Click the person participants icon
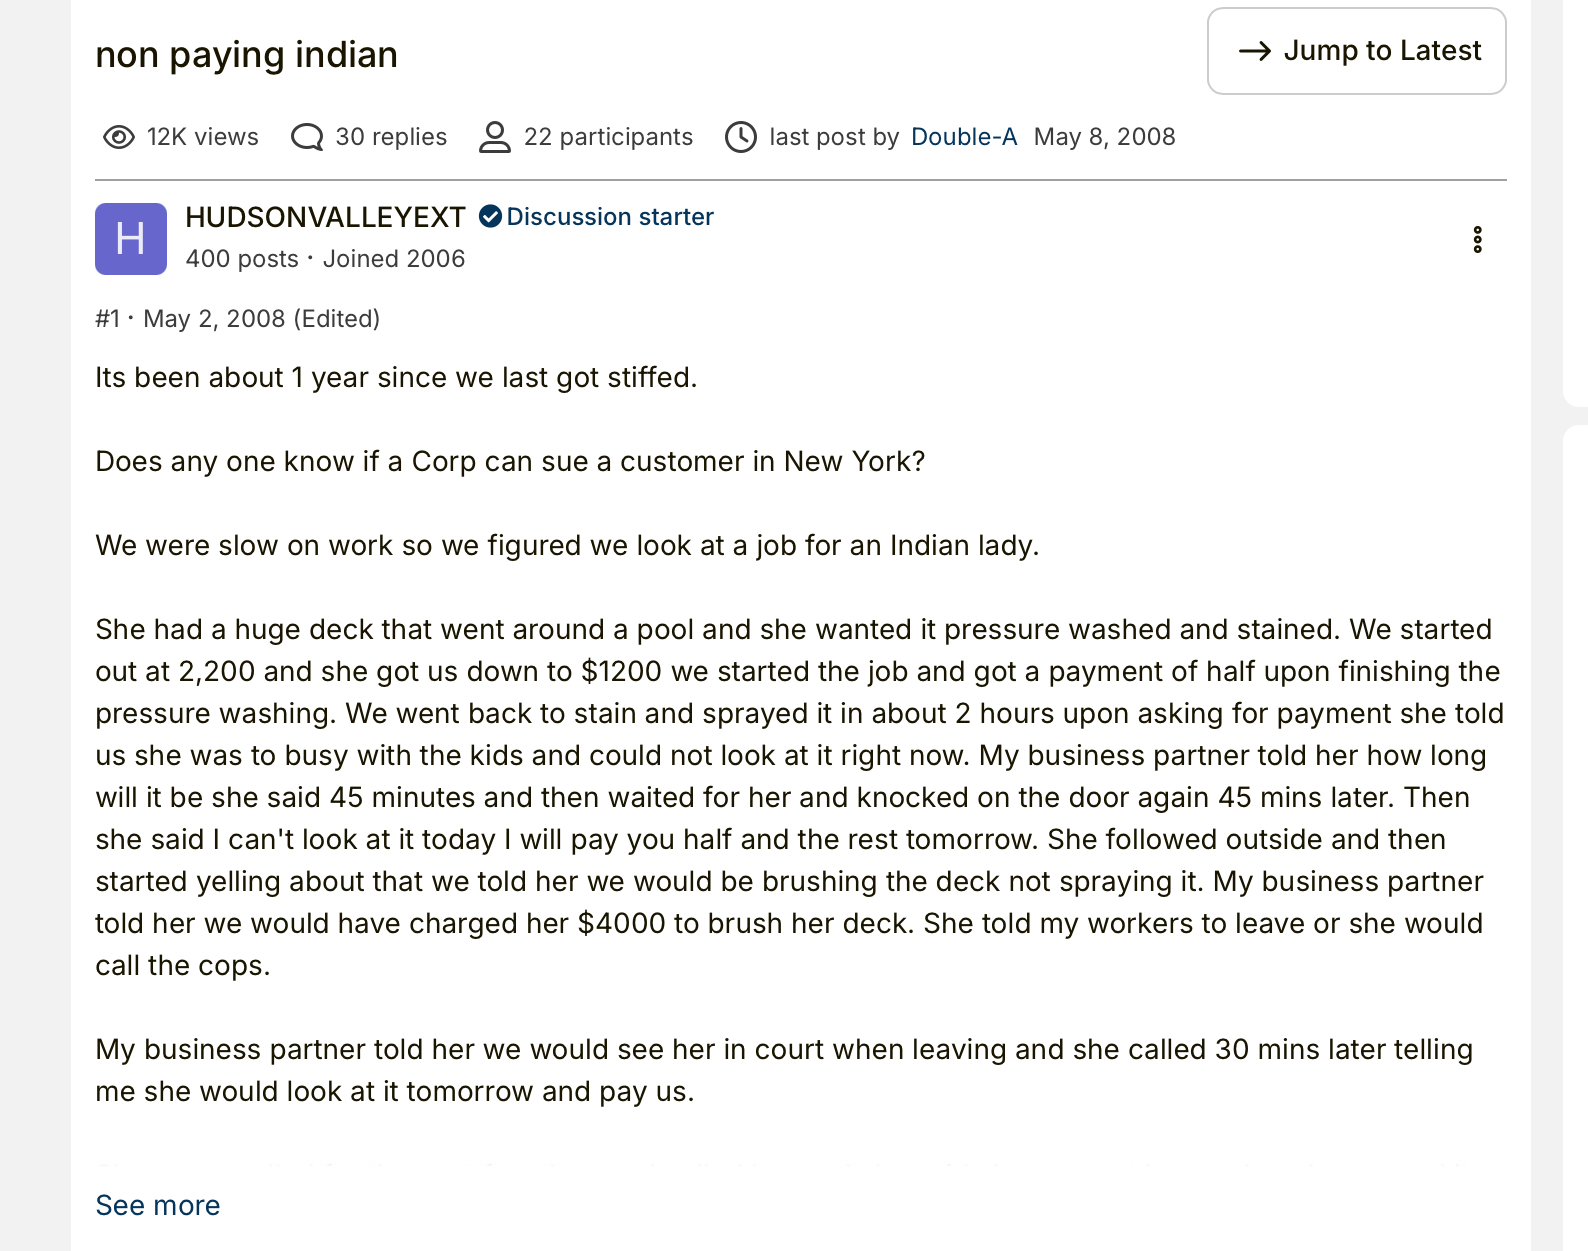 point(494,137)
